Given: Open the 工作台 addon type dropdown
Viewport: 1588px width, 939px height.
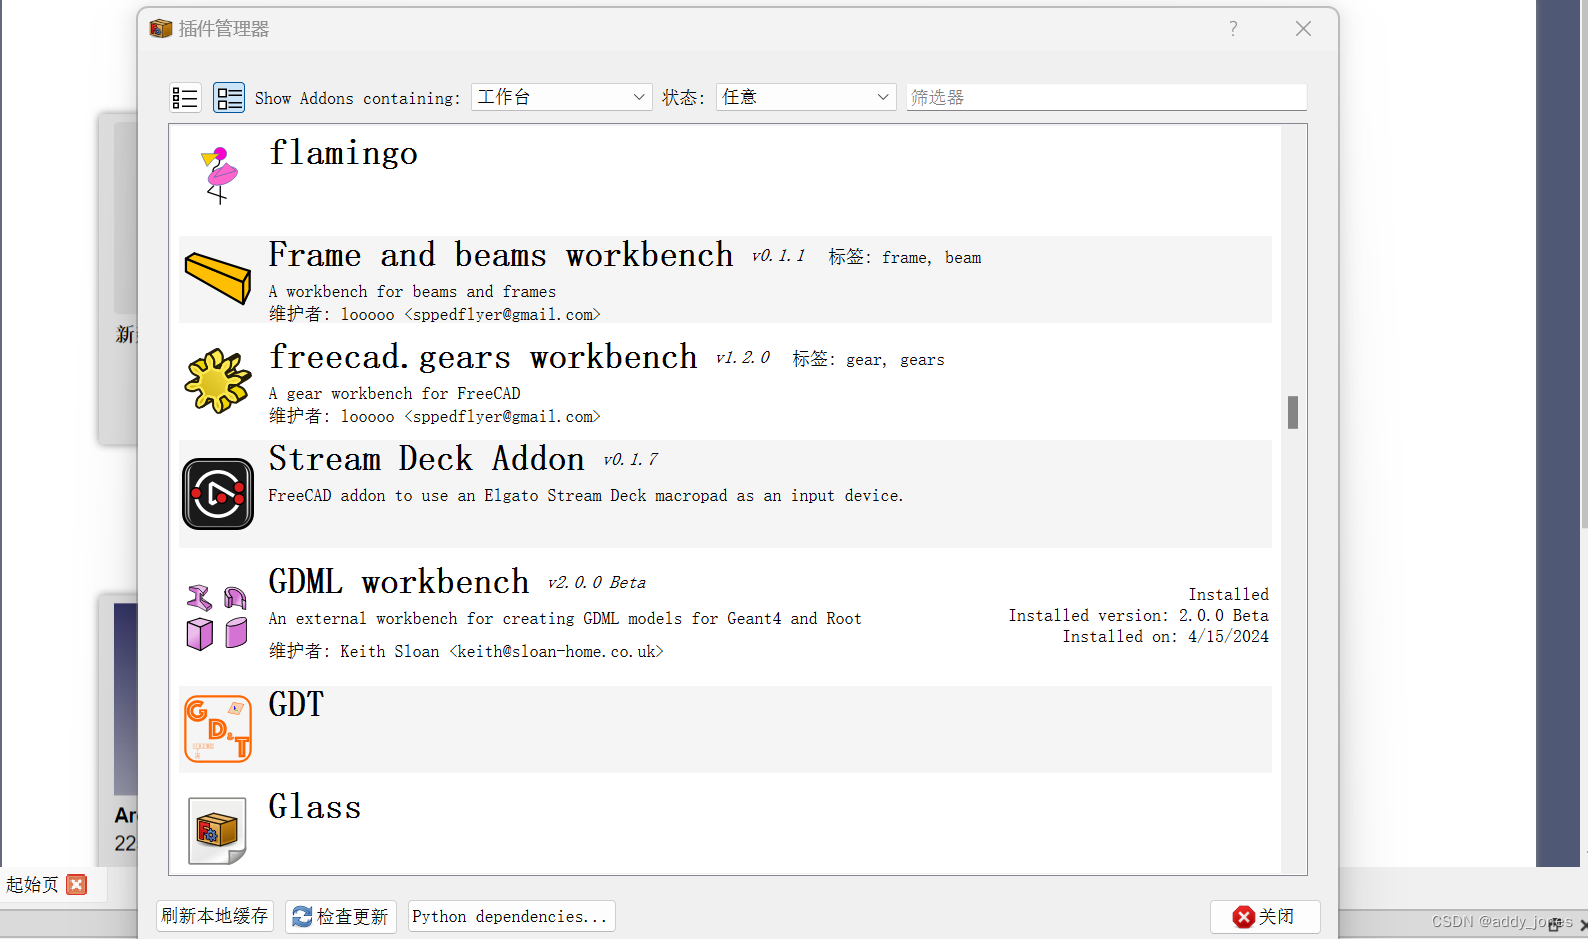Looking at the screenshot, I should (x=561, y=97).
